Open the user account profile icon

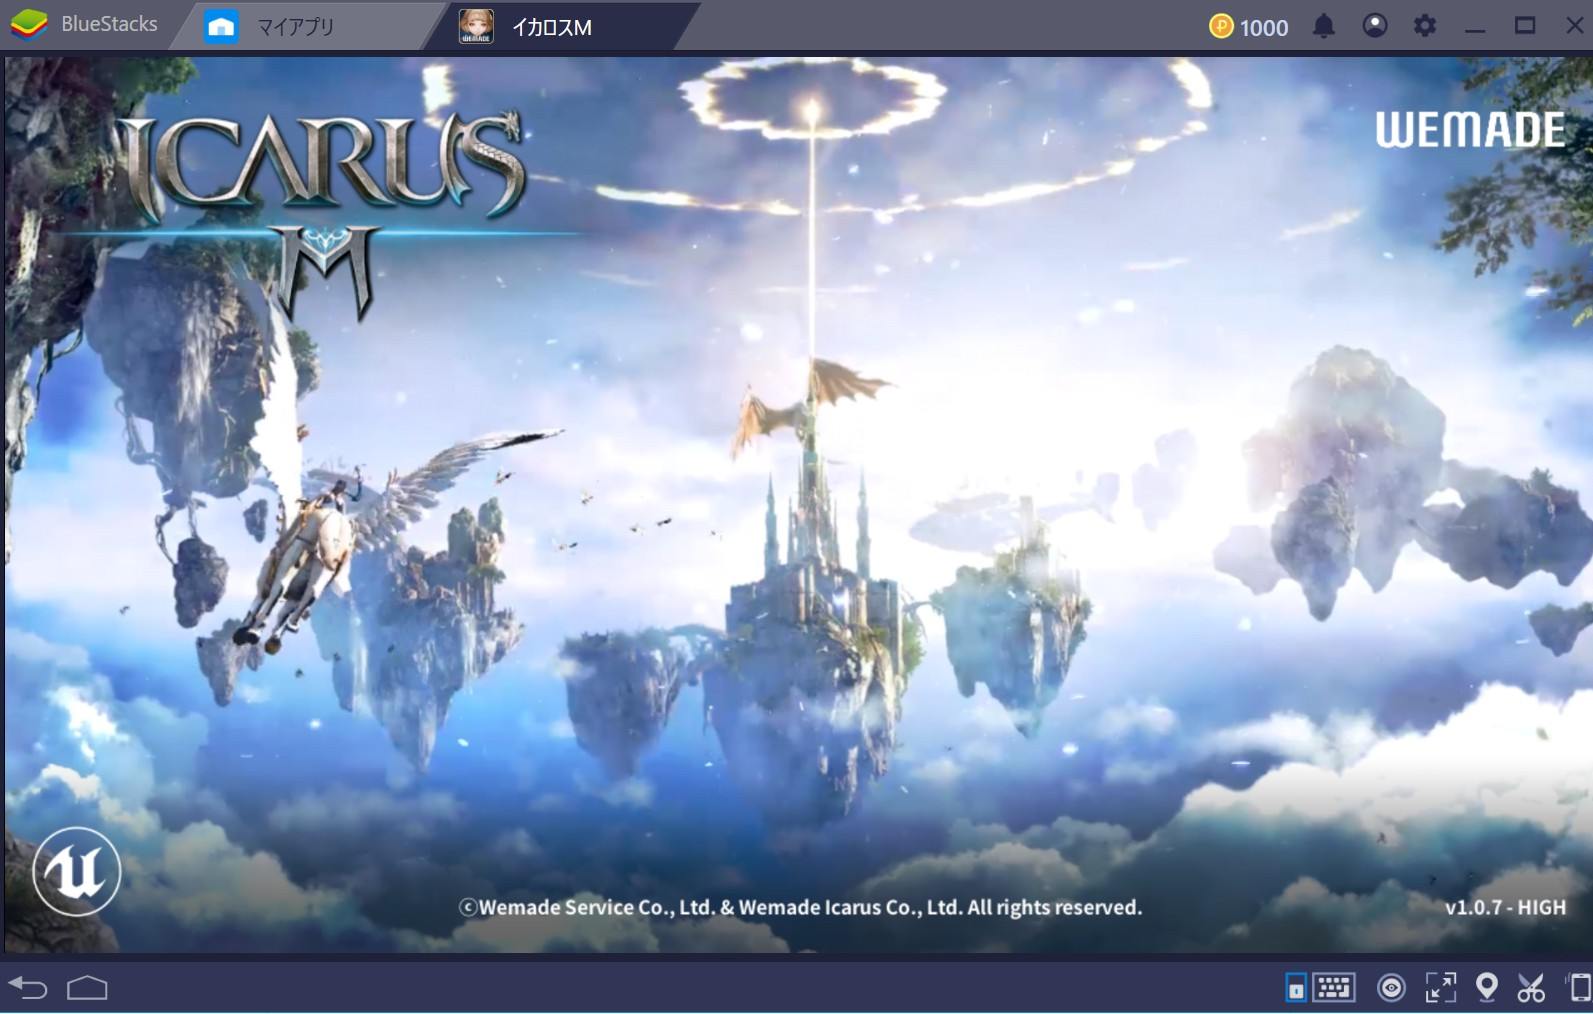(1375, 26)
